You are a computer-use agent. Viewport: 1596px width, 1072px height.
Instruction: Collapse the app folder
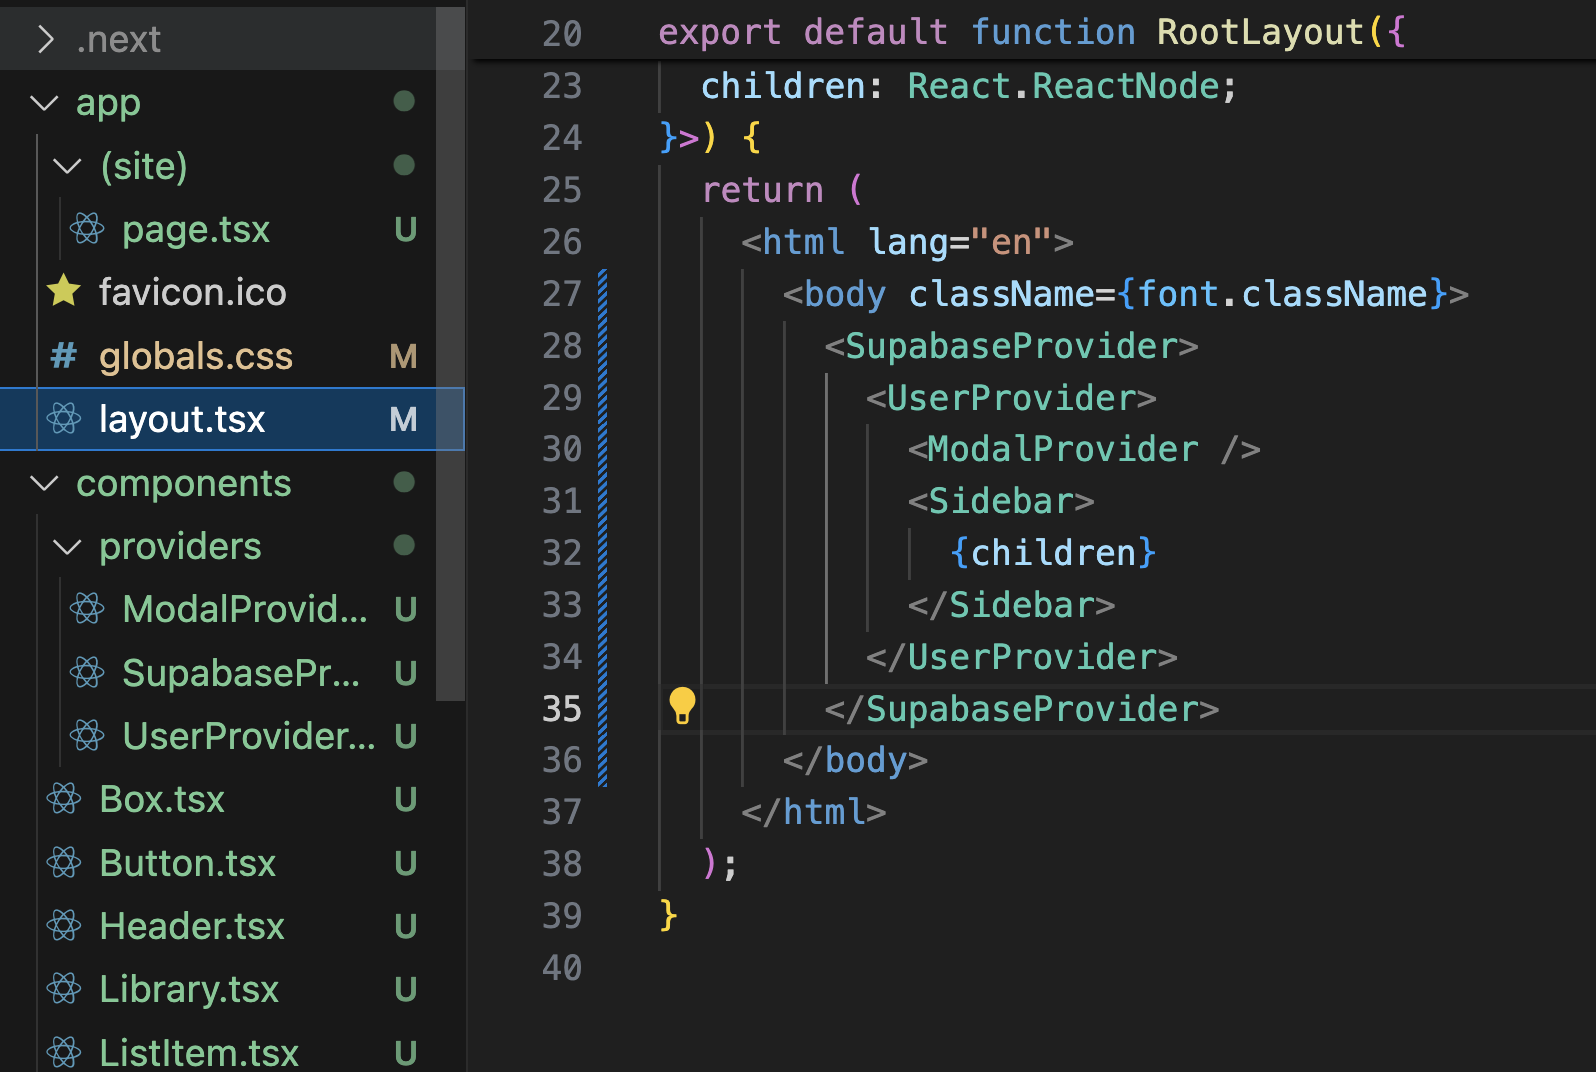pyautogui.click(x=45, y=102)
